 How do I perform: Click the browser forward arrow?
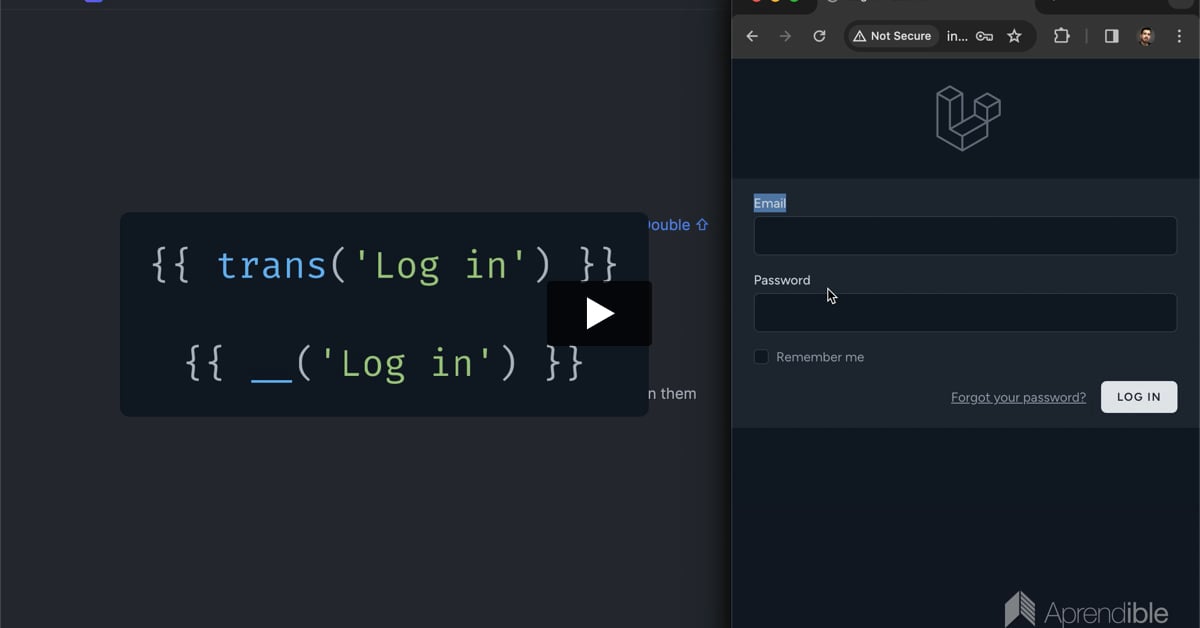(x=785, y=36)
